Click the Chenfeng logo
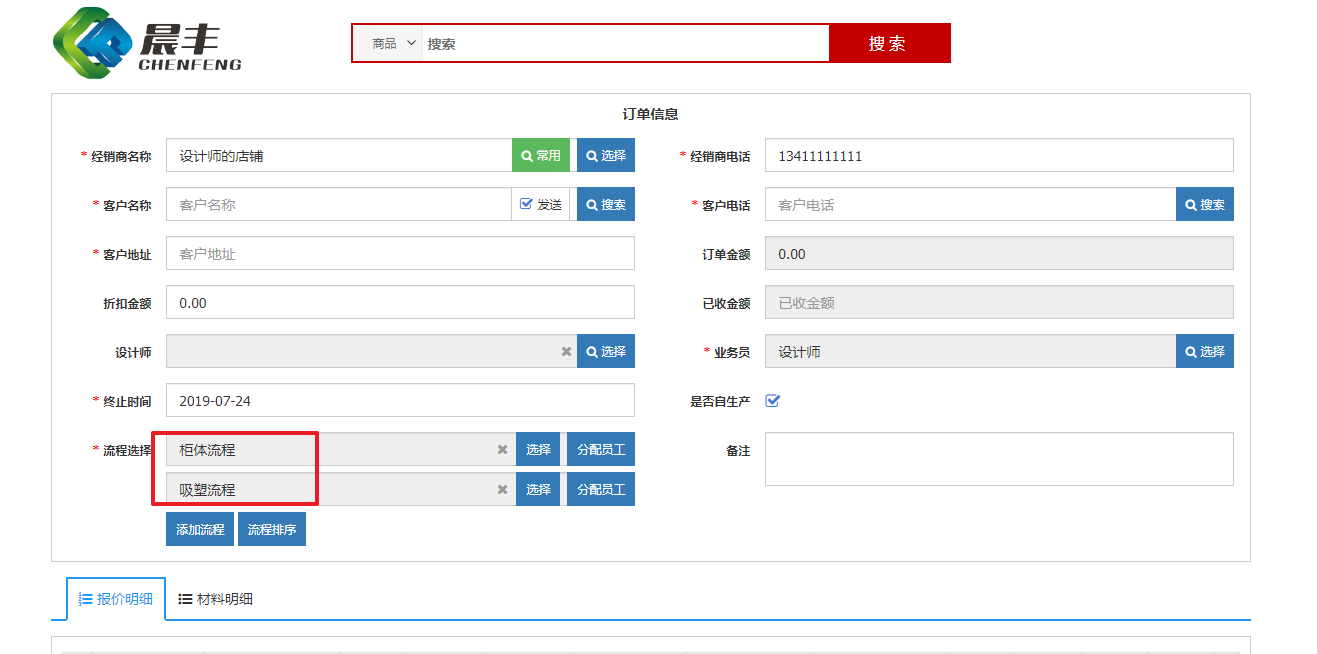The height and width of the screenshot is (654, 1317). click(x=147, y=45)
